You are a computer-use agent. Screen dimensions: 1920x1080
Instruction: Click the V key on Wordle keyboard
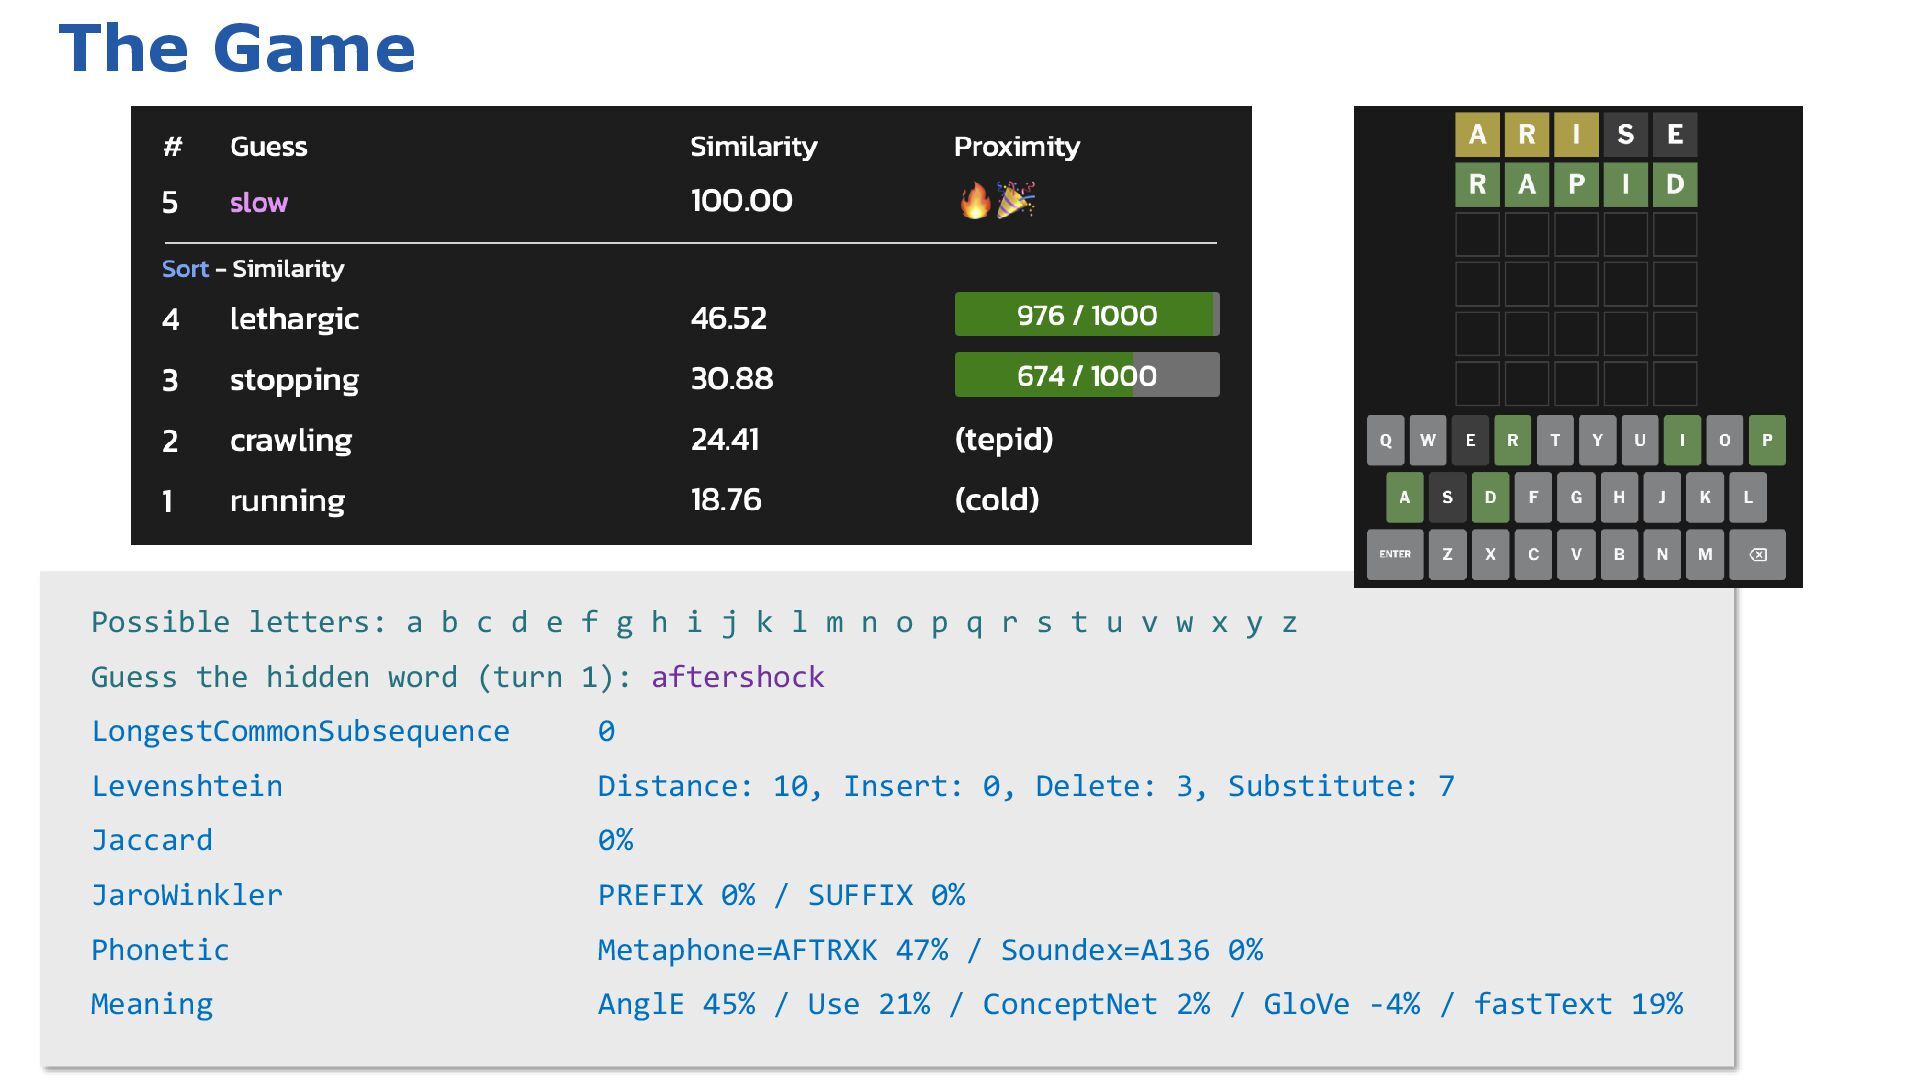point(1576,554)
